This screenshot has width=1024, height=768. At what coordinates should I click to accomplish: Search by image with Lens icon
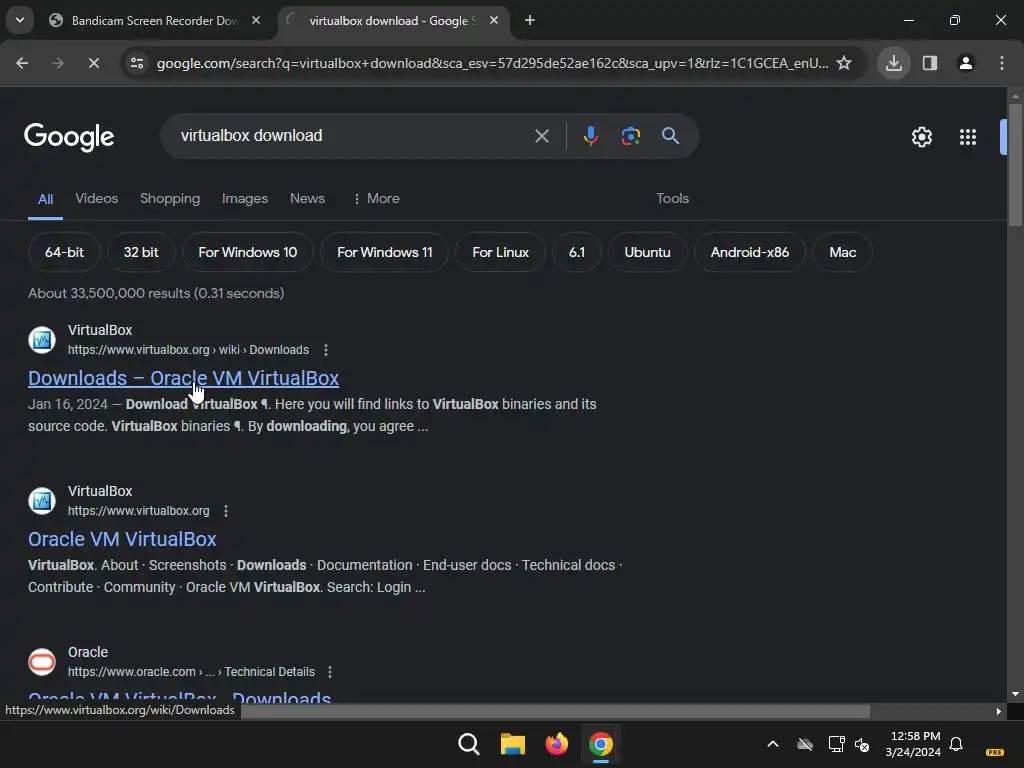coord(630,136)
